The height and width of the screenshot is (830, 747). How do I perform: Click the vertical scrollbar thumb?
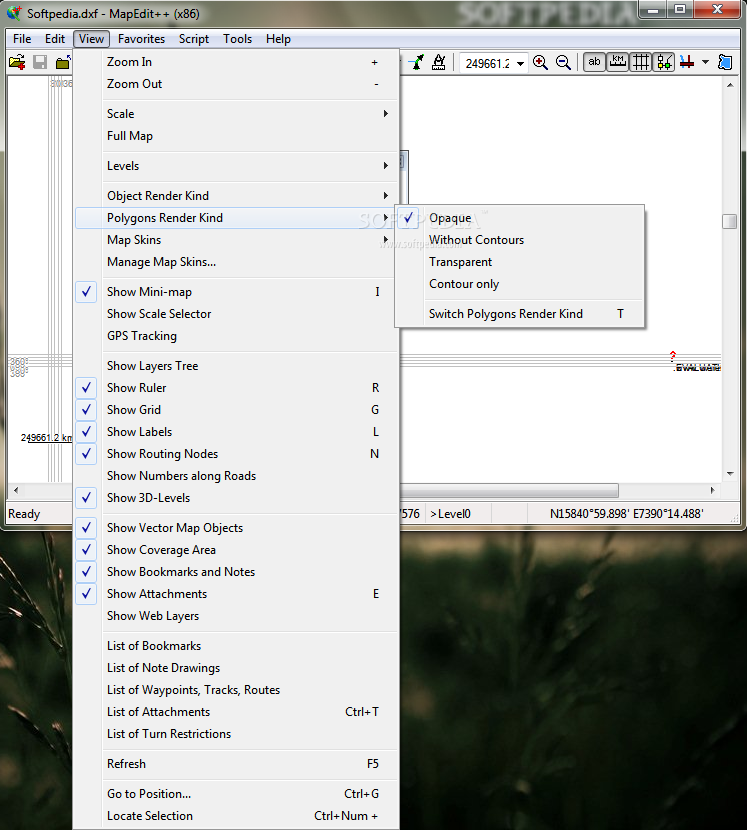730,221
